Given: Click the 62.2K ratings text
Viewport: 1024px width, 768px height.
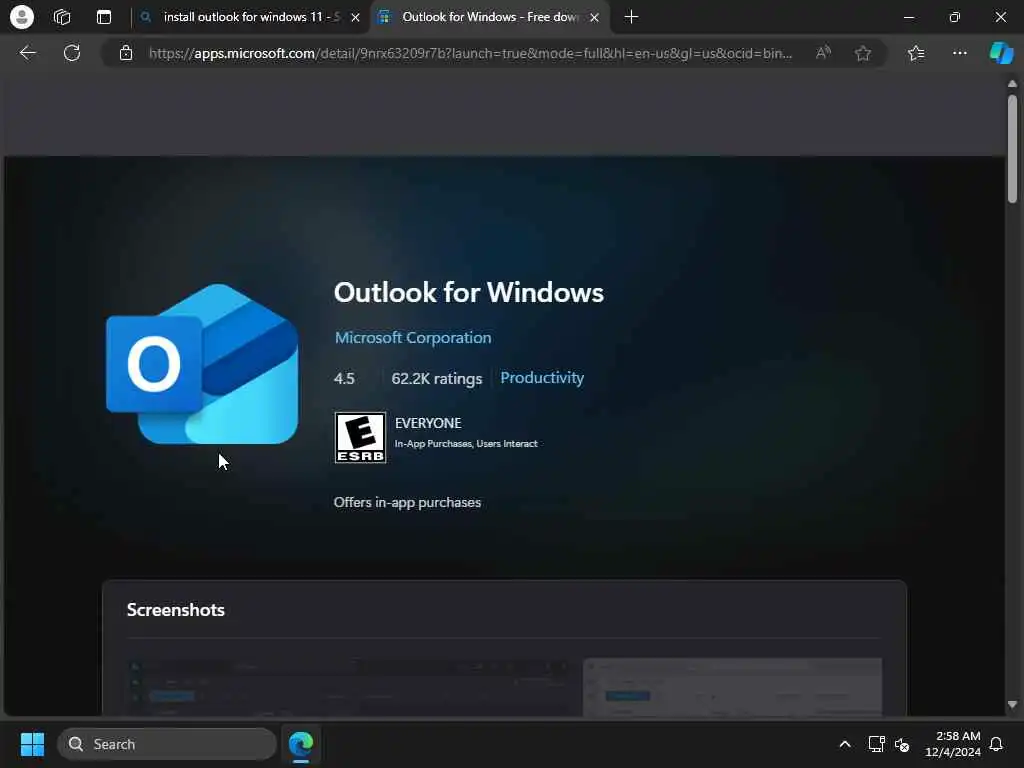Looking at the screenshot, I should [436, 378].
